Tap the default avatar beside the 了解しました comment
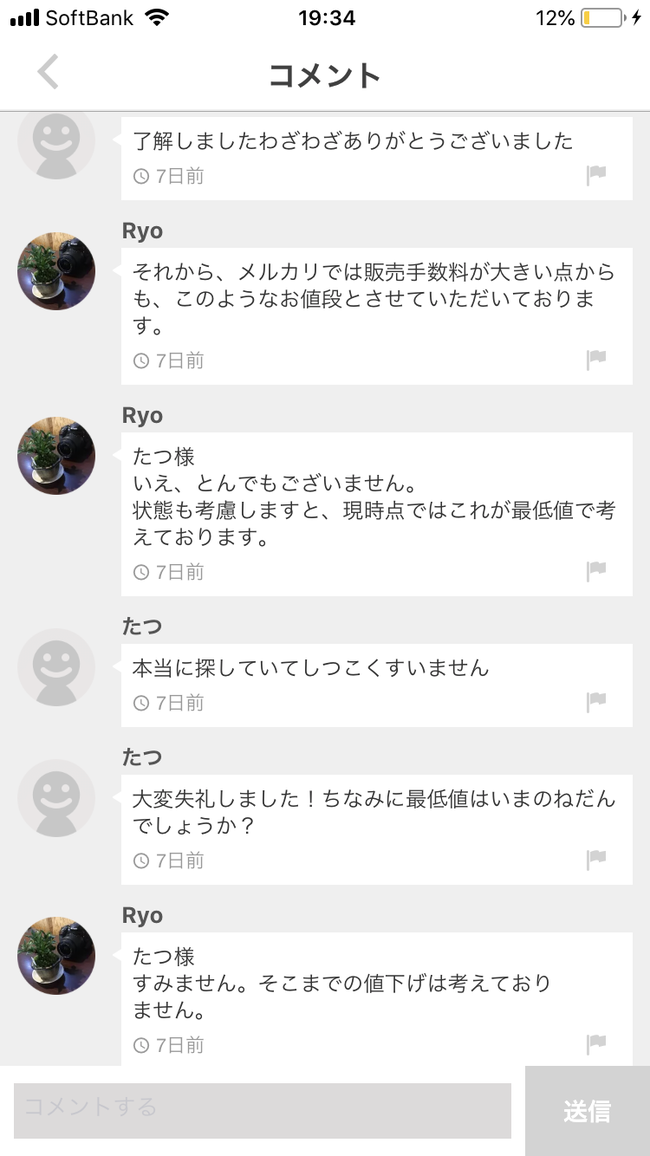This screenshot has width=650, height=1156. click(x=56, y=145)
